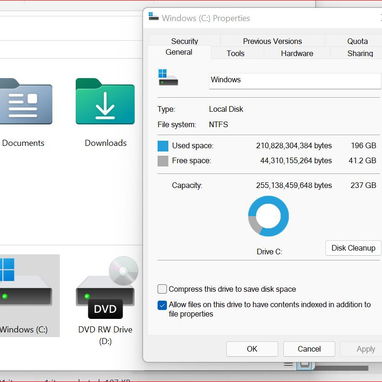The height and width of the screenshot is (382, 382).
Task: Click the File system: label
Action: [177, 125]
